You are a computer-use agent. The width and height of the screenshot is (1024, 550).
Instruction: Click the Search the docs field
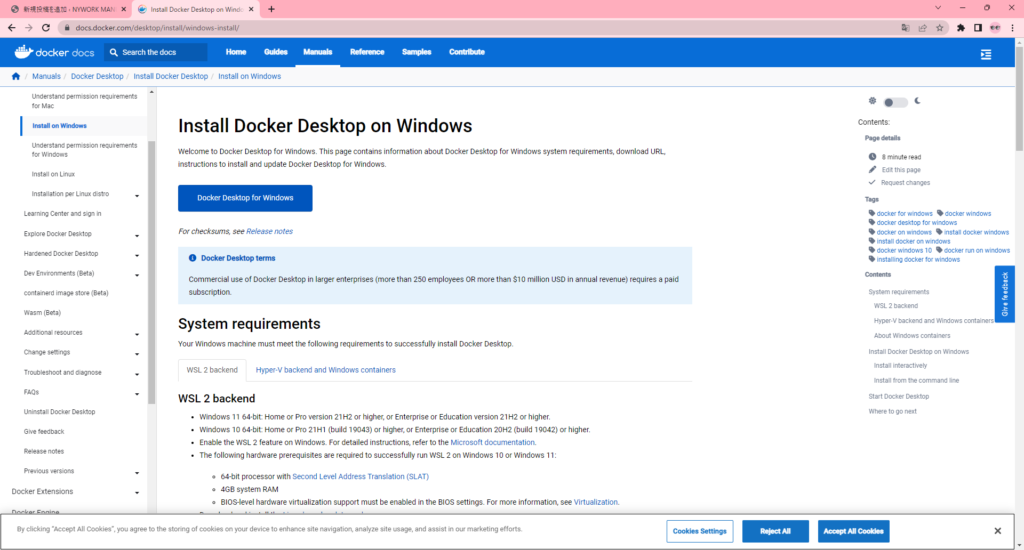pos(160,52)
